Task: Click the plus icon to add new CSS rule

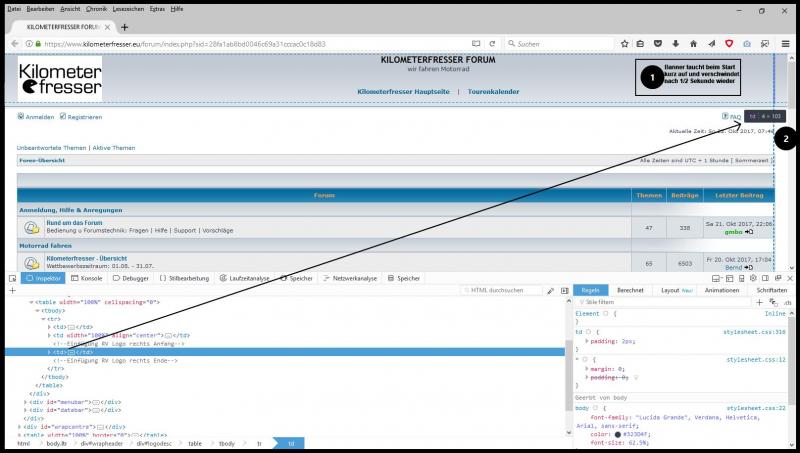Action: [x=759, y=301]
